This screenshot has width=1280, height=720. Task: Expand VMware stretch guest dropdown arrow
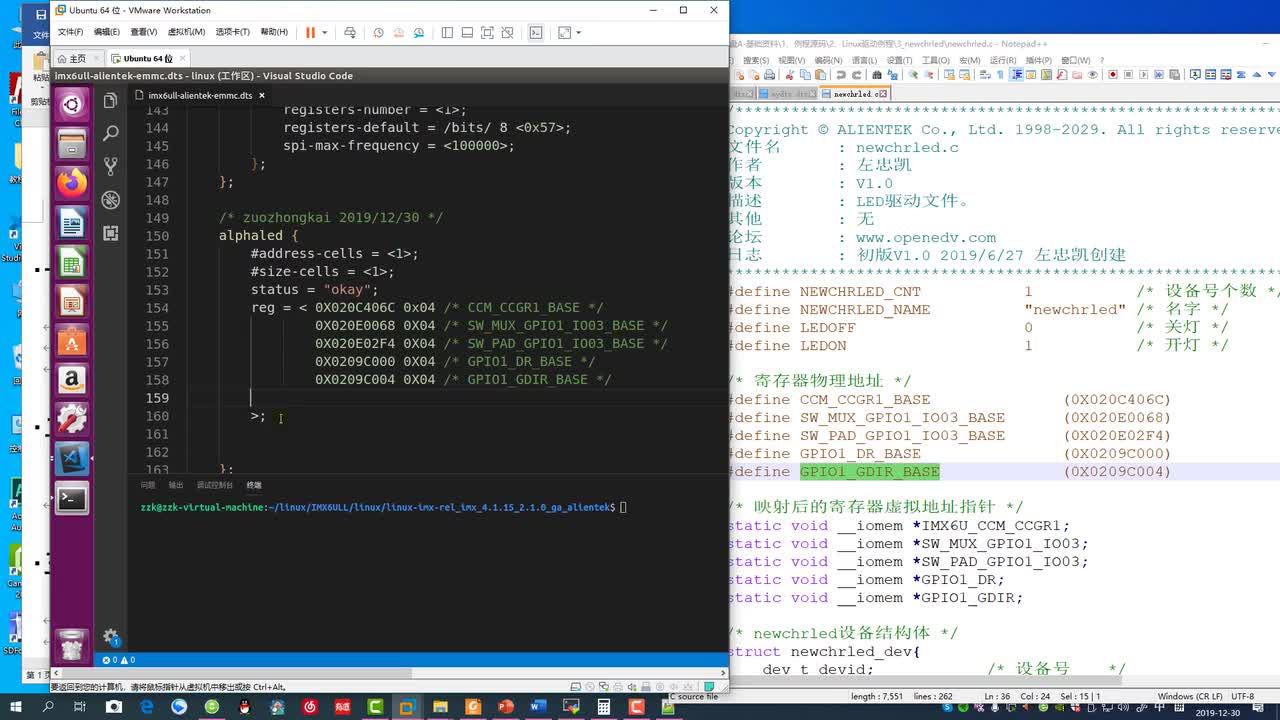(x=579, y=32)
